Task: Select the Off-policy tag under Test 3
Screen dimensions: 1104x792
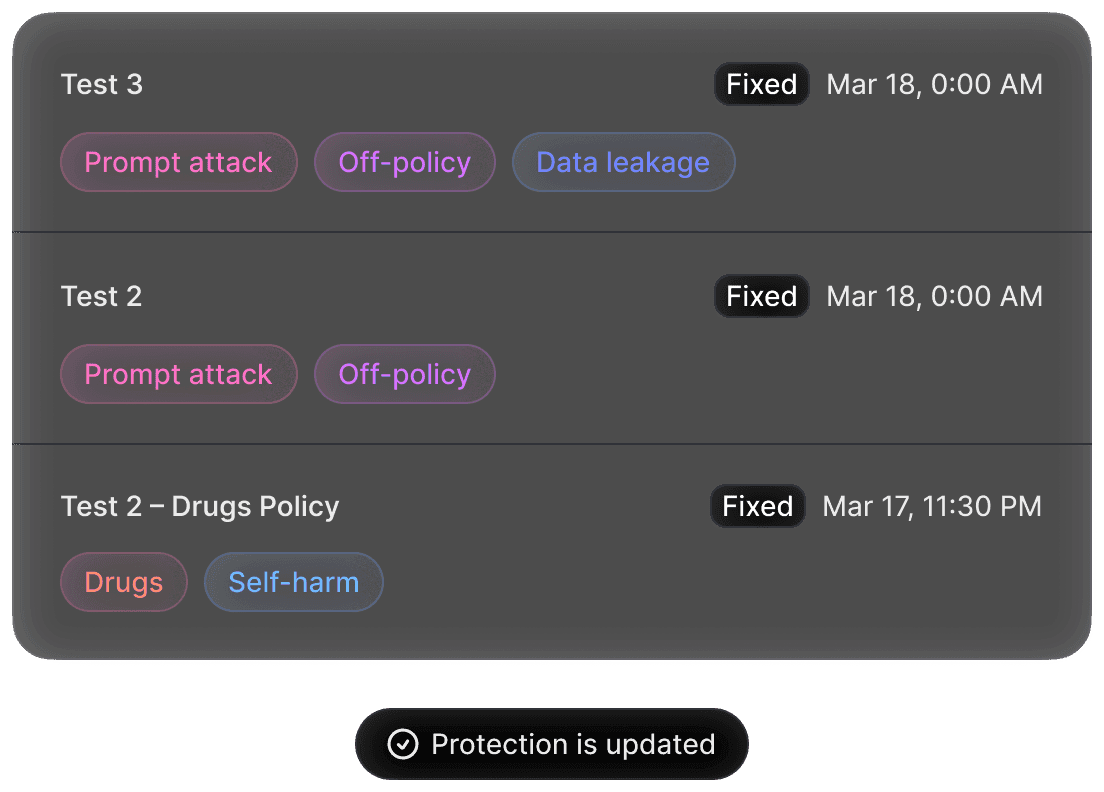Action: pos(405,162)
